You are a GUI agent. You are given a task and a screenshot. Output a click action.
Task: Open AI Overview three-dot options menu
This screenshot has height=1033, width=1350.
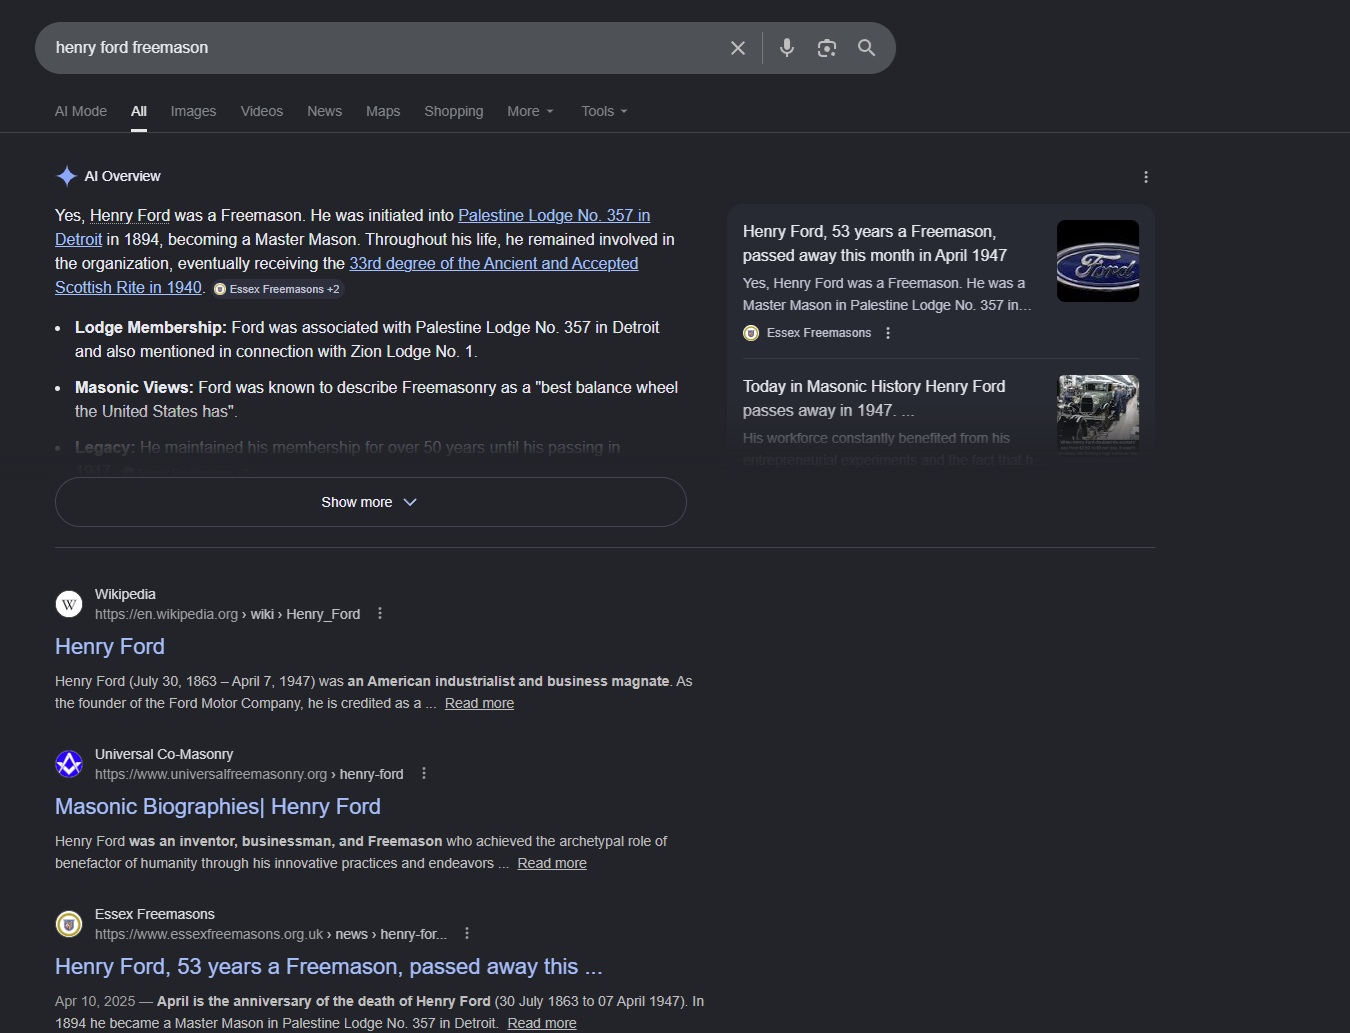pos(1146,177)
